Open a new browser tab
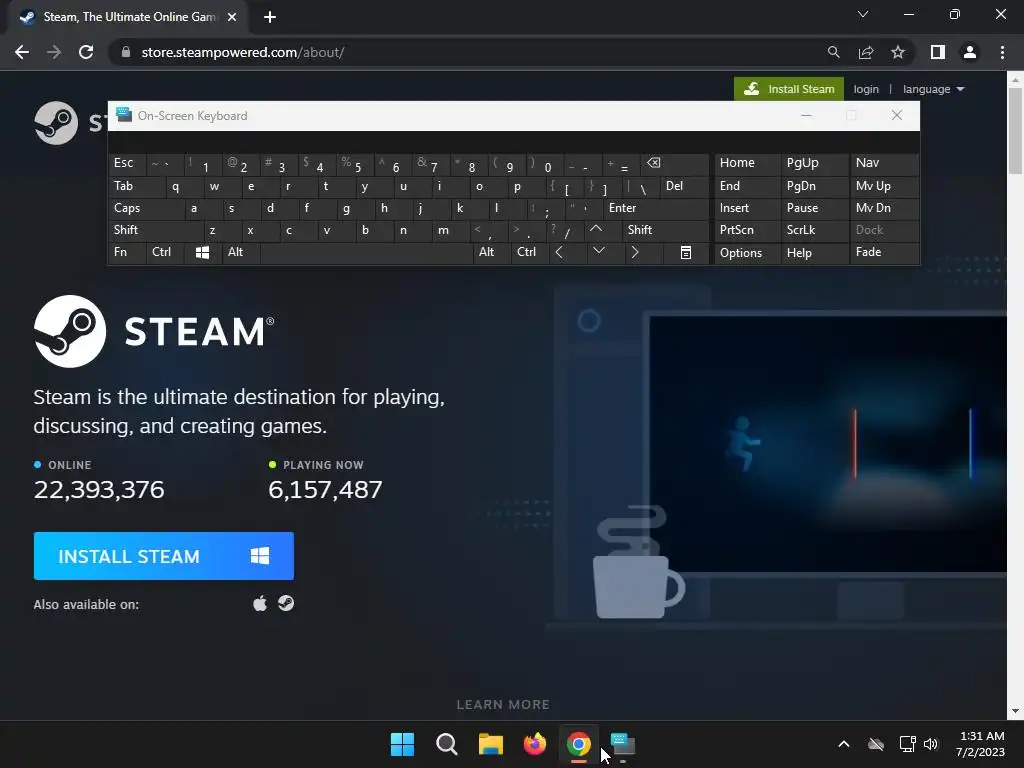Viewport: 1024px width, 768px height. coord(270,17)
